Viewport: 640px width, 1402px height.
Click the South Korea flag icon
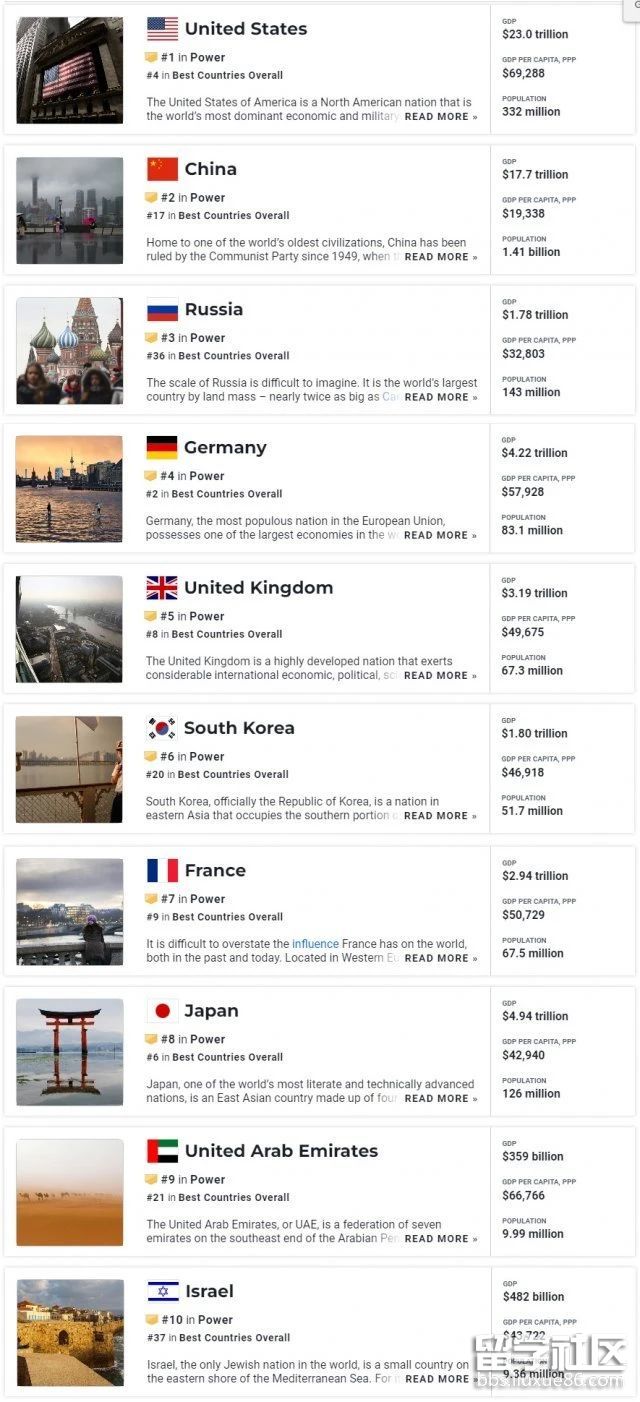161,728
